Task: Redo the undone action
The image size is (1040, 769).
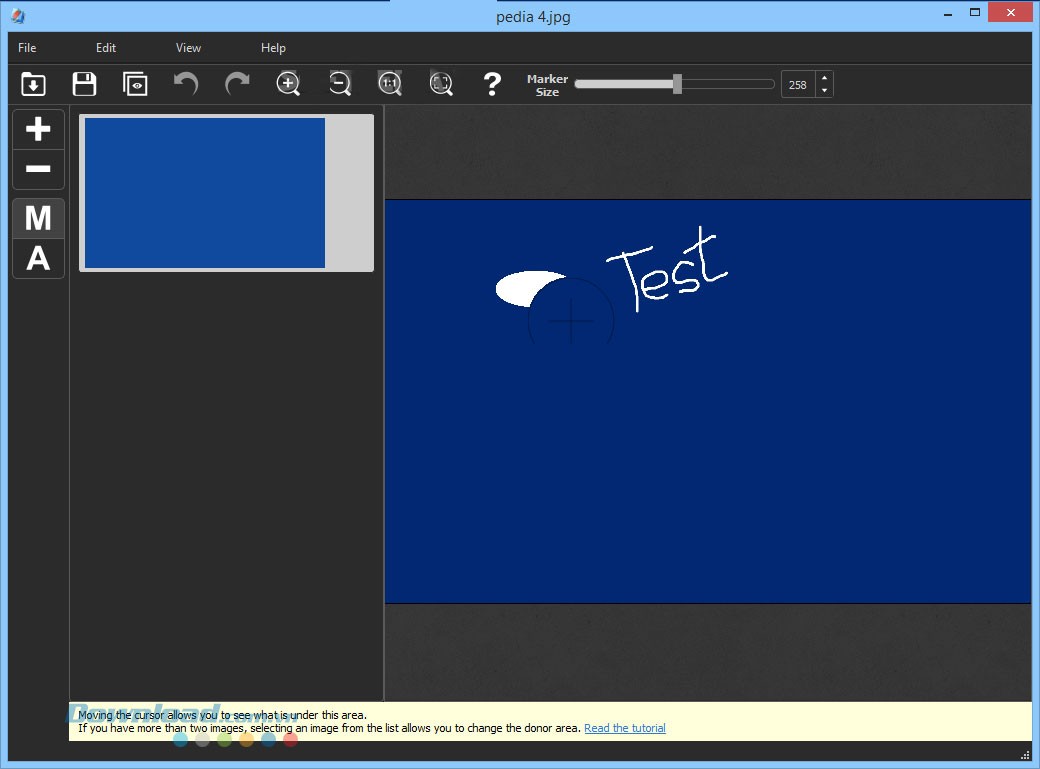Action: click(237, 84)
